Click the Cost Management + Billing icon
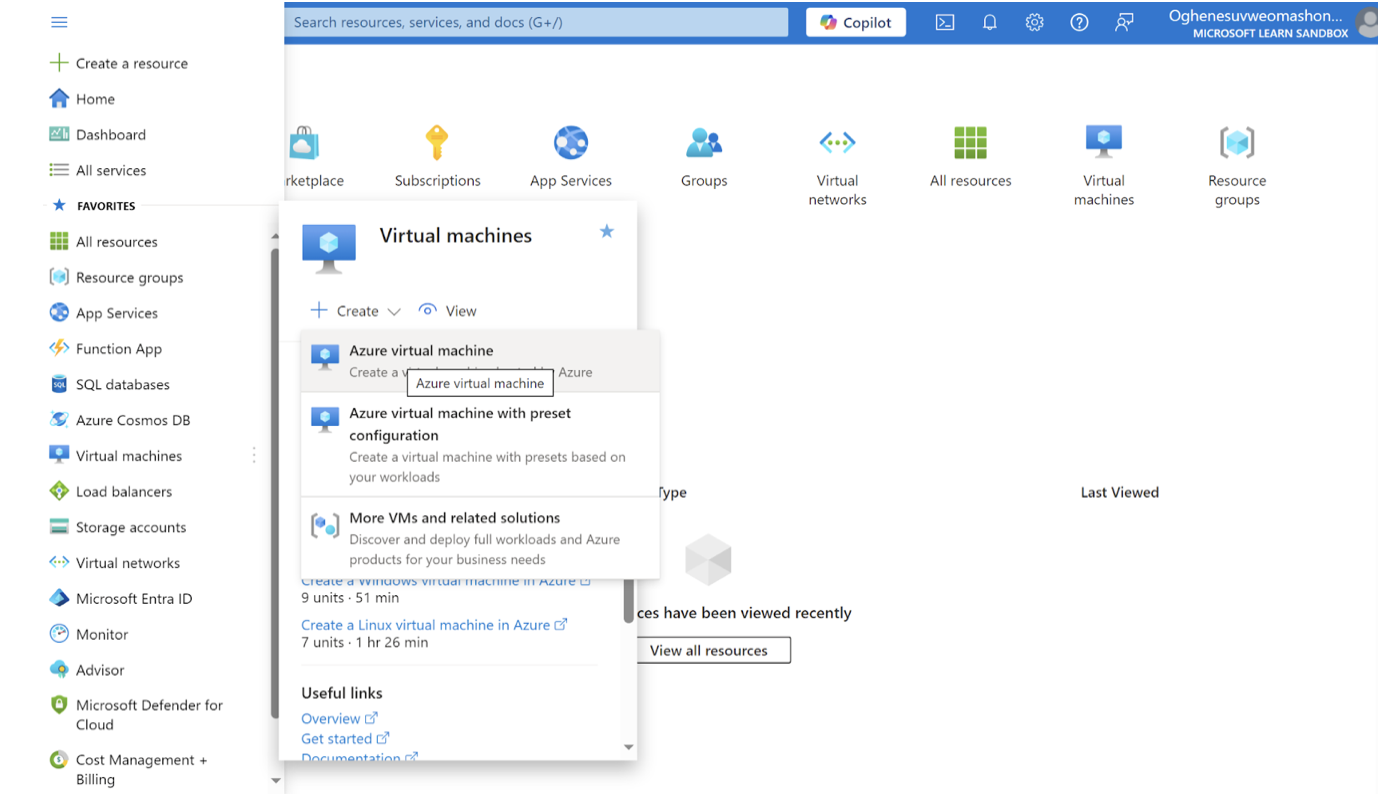This screenshot has height=802, width=1382. pyautogui.click(x=59, y=760)
